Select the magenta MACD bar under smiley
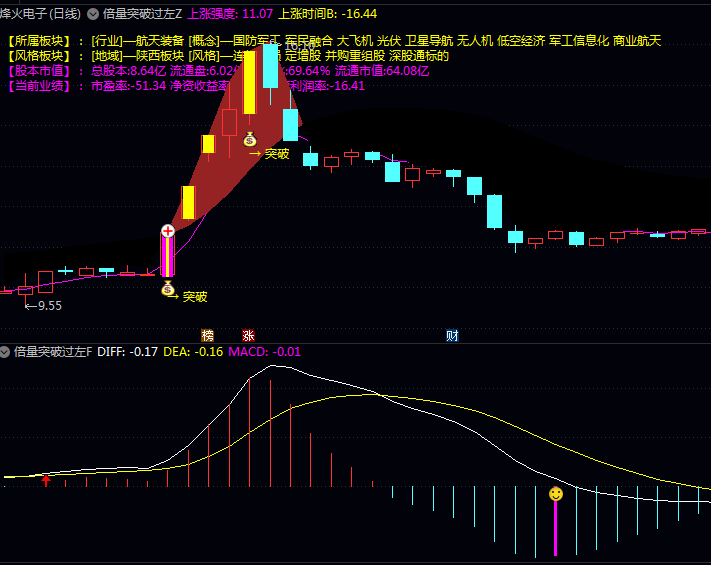The height and width of the screenshot is (565, 711). click(555, 528)
